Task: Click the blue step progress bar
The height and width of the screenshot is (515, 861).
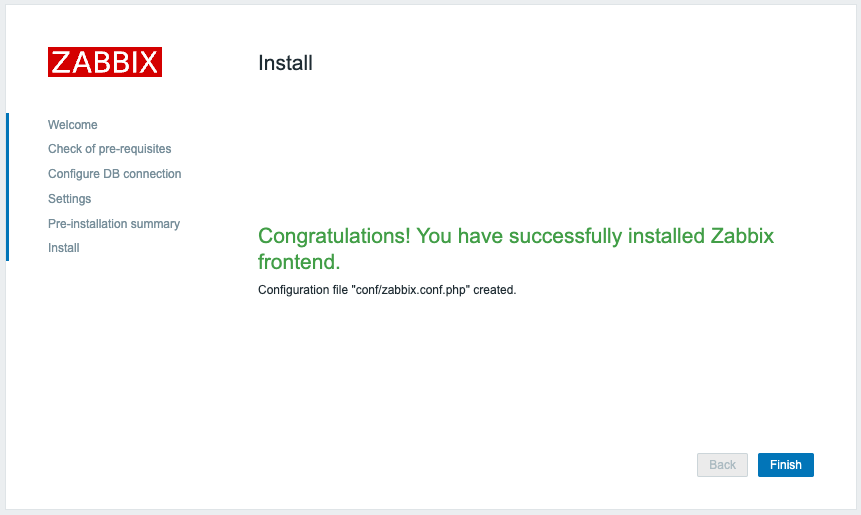Action: pos(7,187)
